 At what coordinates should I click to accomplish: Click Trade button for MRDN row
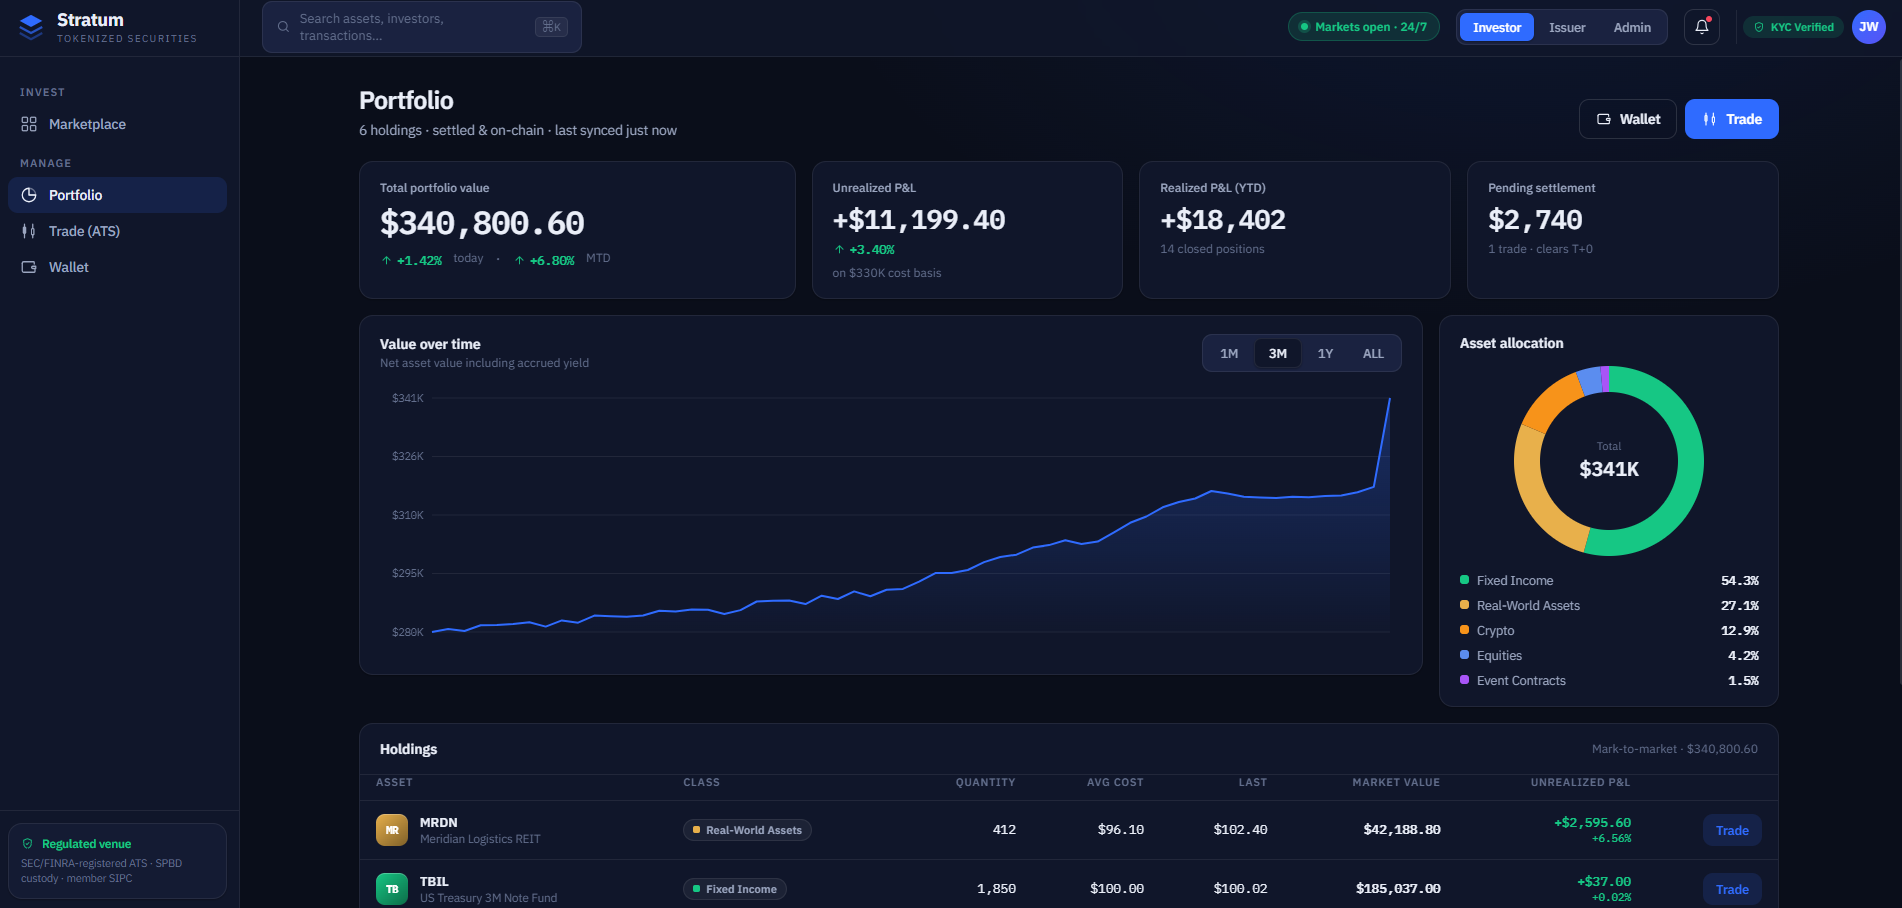coord(1732,830)
